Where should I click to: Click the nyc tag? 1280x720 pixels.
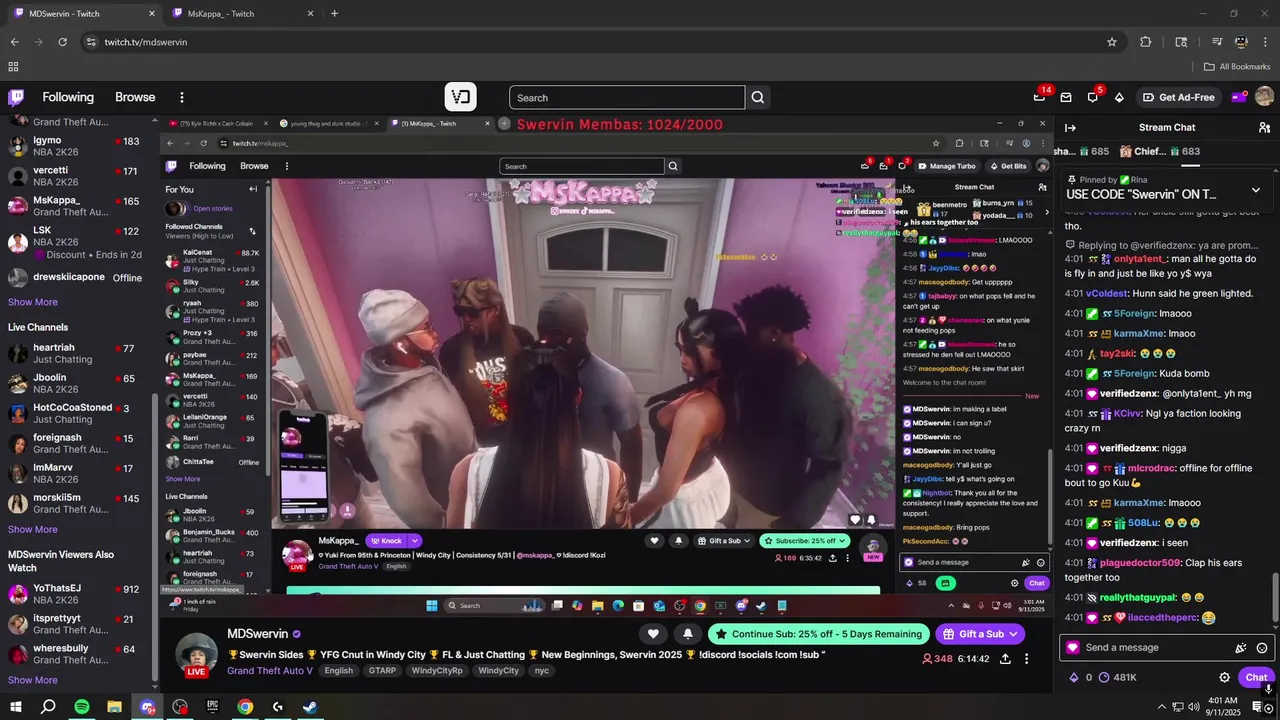pyautogui.click(x=542, y=670)
